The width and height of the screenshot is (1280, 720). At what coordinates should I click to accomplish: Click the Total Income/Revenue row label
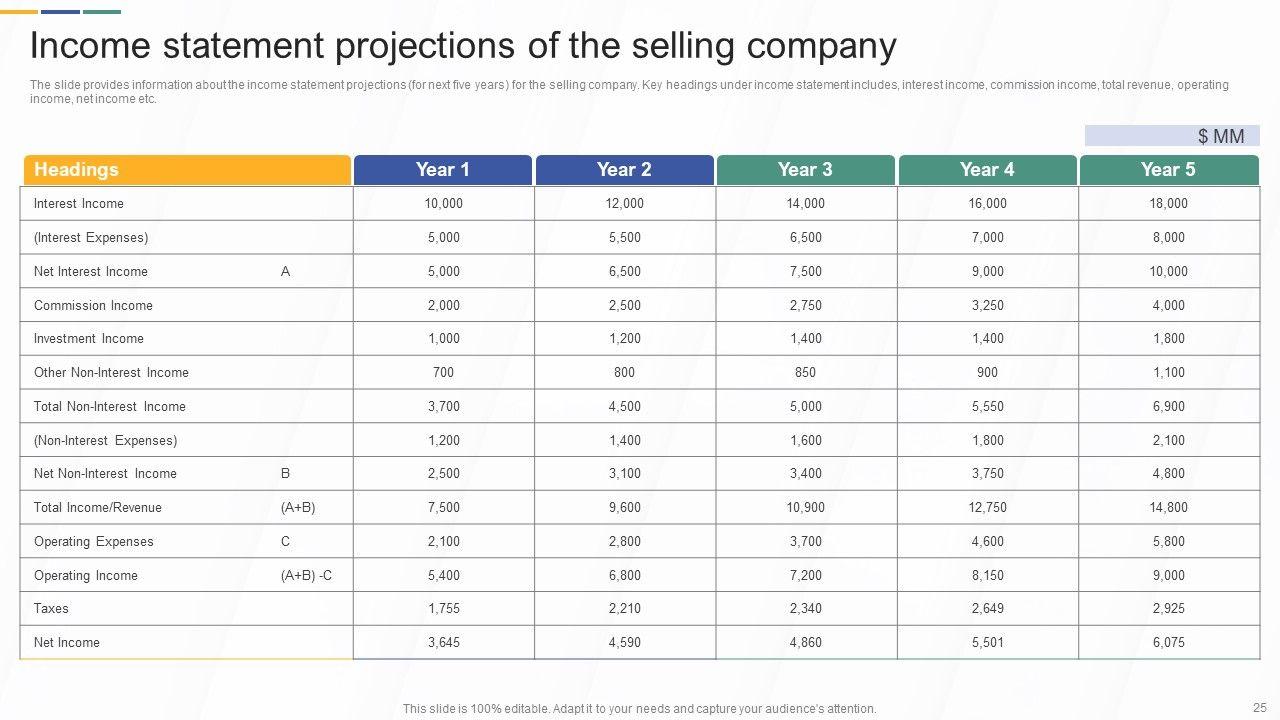[x=98, y=508]
